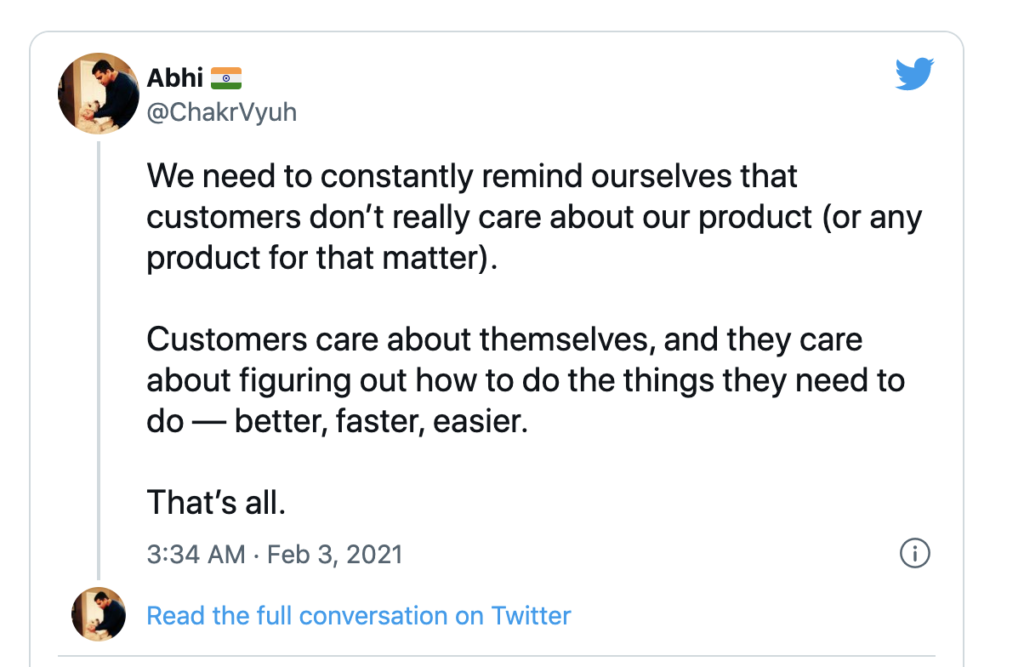This screenshot has width=1024, height=667.
Task: Click the line starting "about figuring out how"
Action: point(525,380)
